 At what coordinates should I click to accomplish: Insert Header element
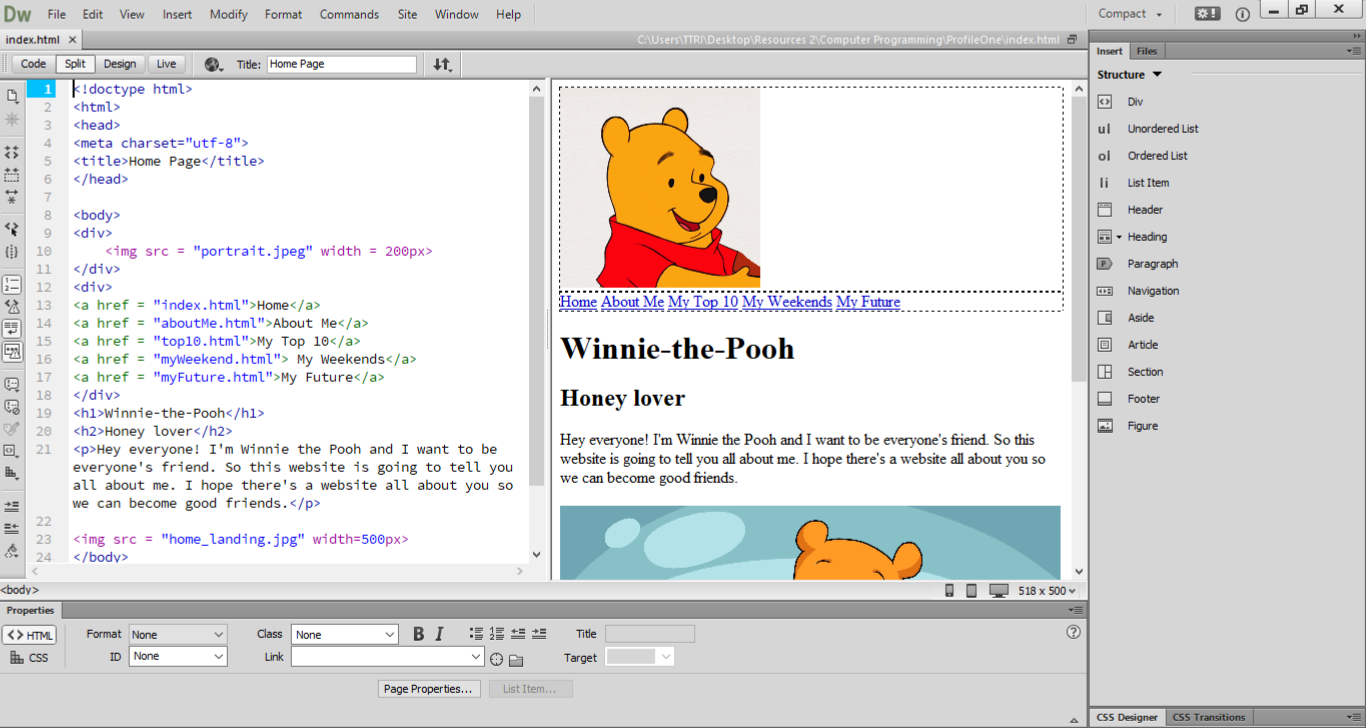tap(1145, 210)
